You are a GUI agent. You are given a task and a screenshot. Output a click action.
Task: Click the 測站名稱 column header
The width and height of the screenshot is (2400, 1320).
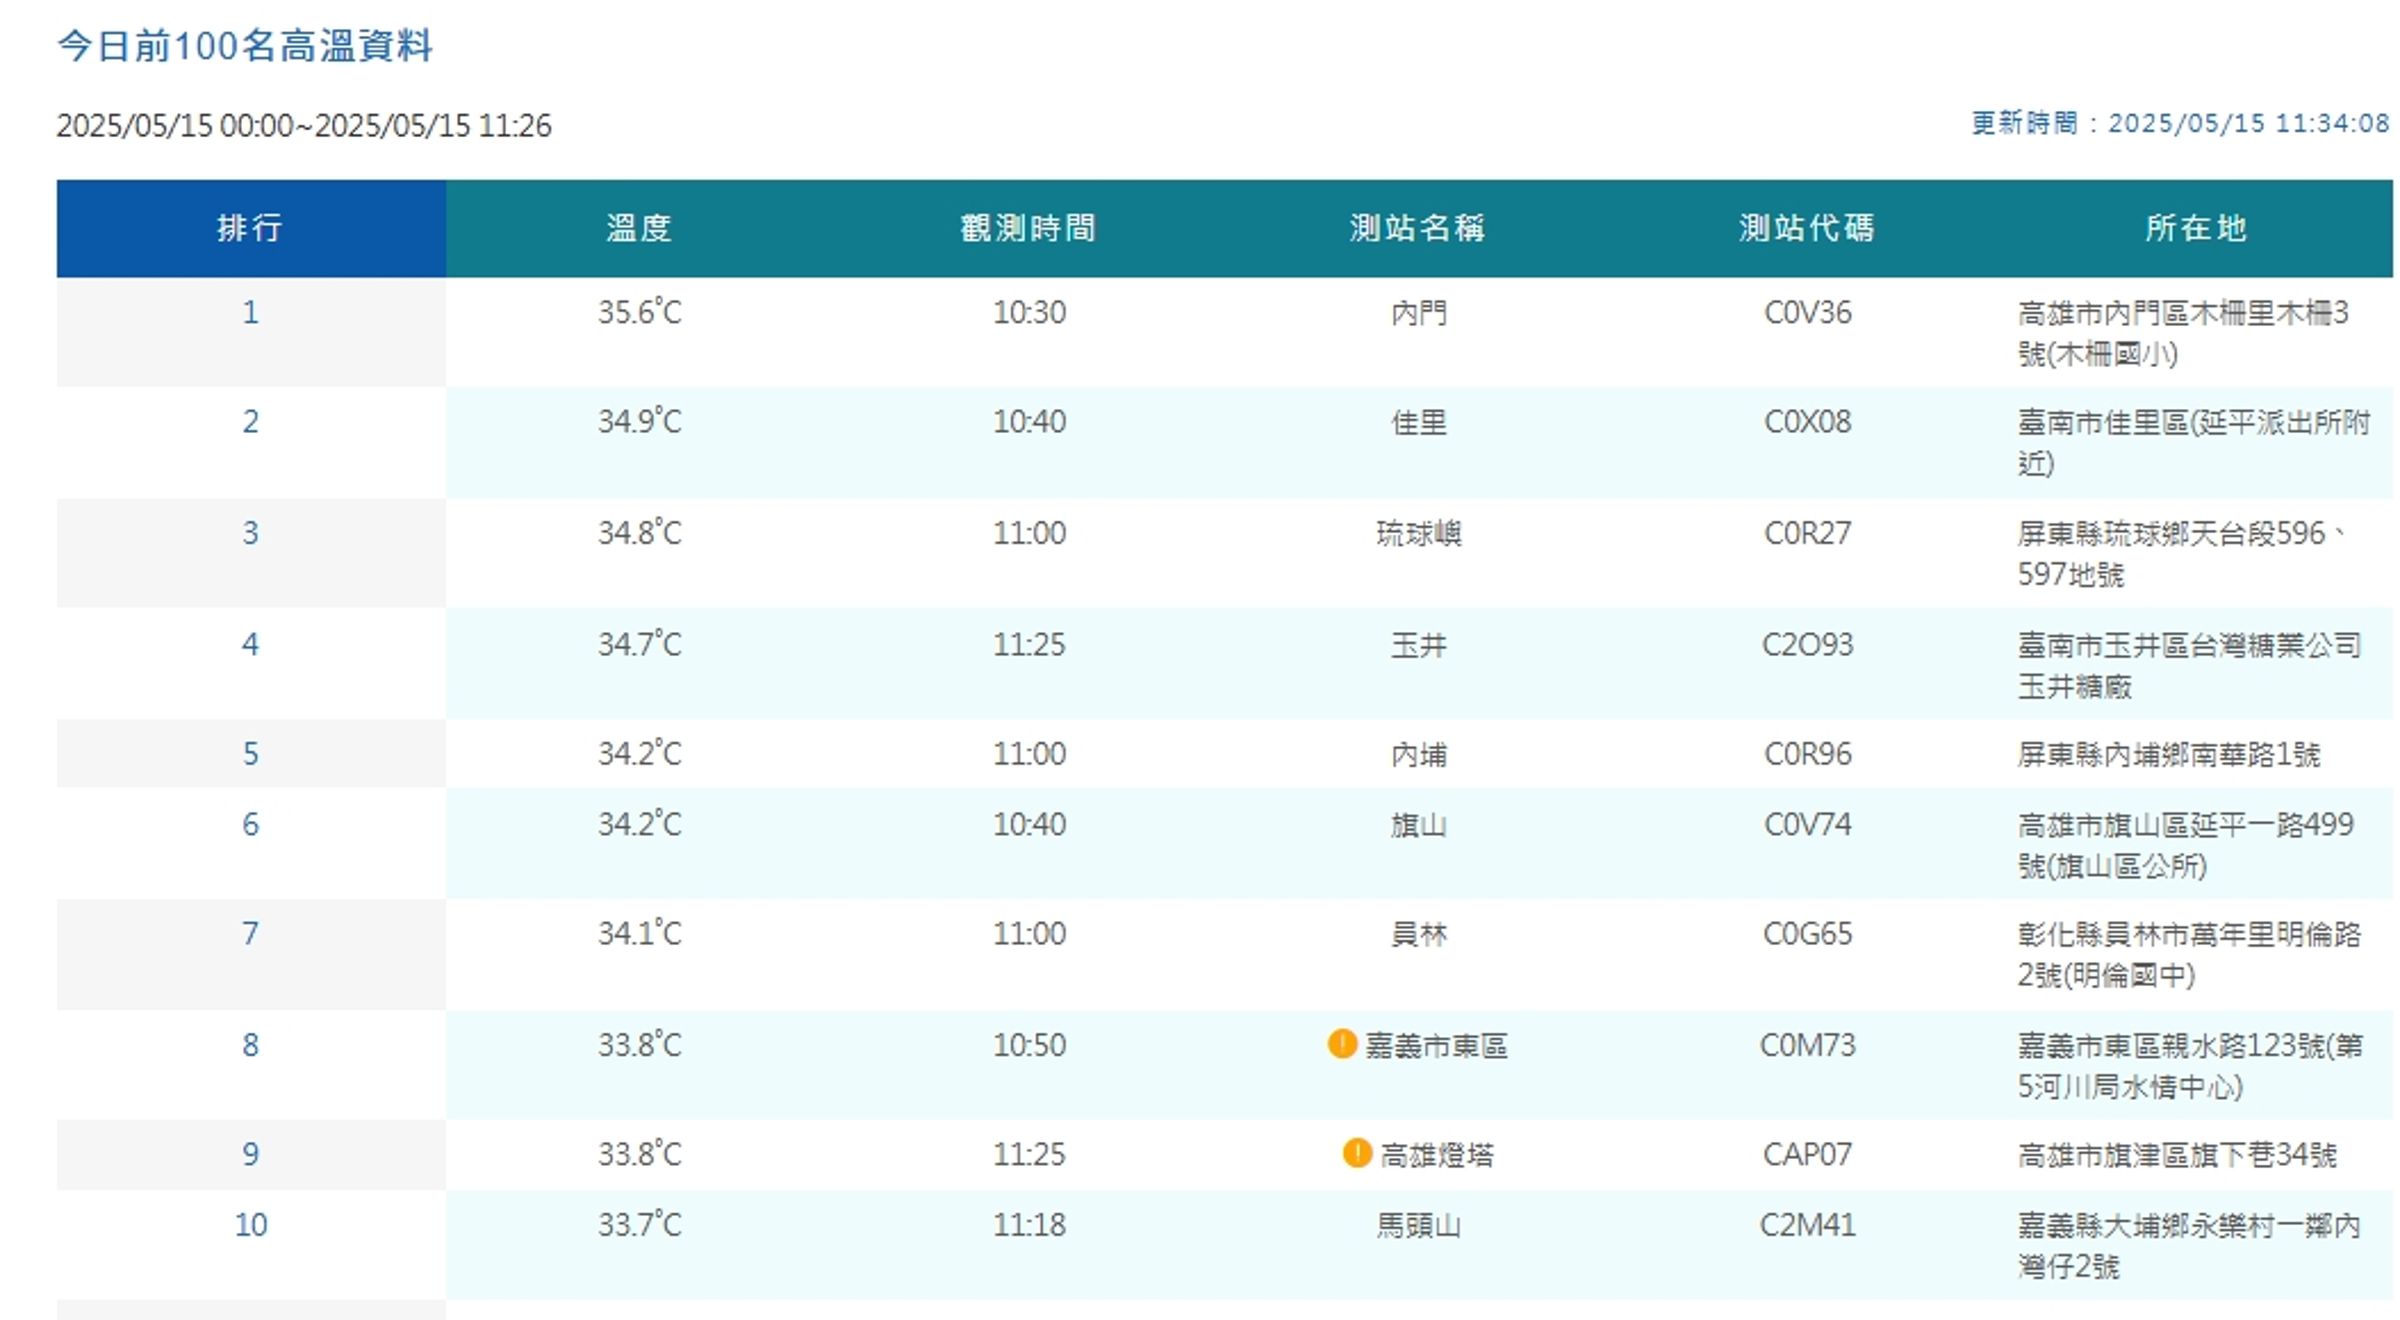coord(1418,228)
